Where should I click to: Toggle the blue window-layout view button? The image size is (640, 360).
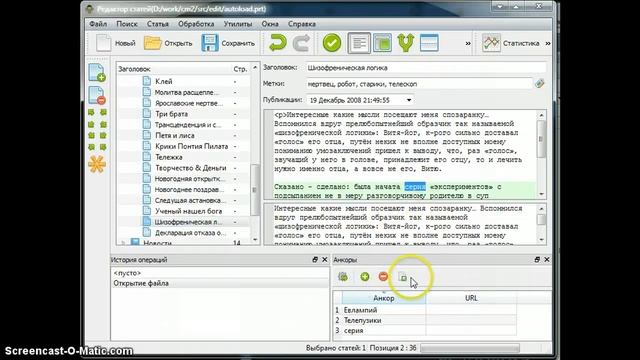pos(429,43)
